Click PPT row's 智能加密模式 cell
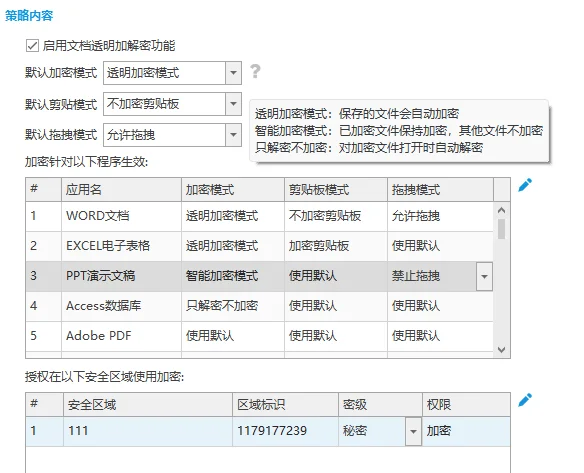The width and height of the screenshot is (584, 473). (233, 276)
